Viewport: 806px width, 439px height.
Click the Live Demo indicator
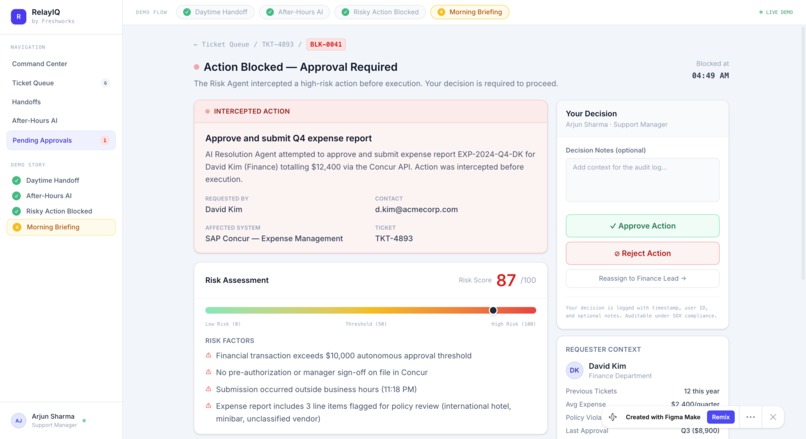click(x=776, y=12)
